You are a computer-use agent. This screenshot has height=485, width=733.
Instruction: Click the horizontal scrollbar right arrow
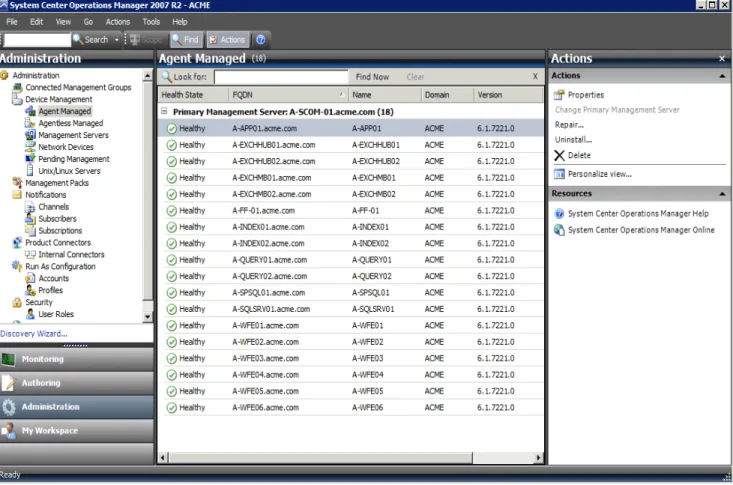539,458
